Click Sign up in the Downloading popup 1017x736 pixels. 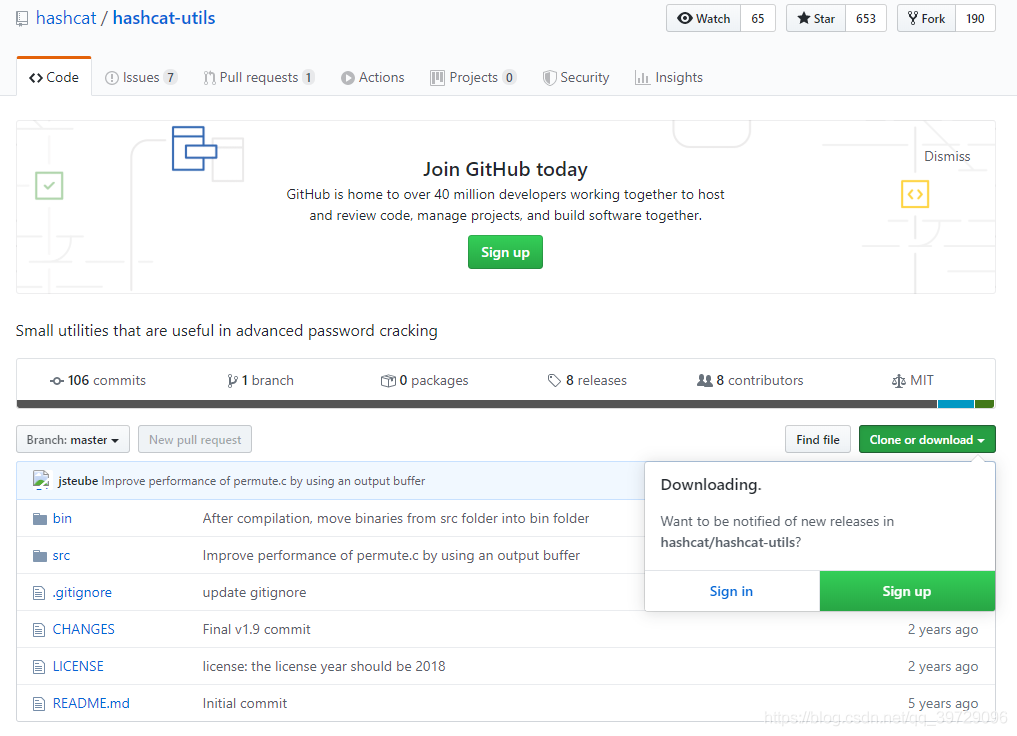click(907, 591)
